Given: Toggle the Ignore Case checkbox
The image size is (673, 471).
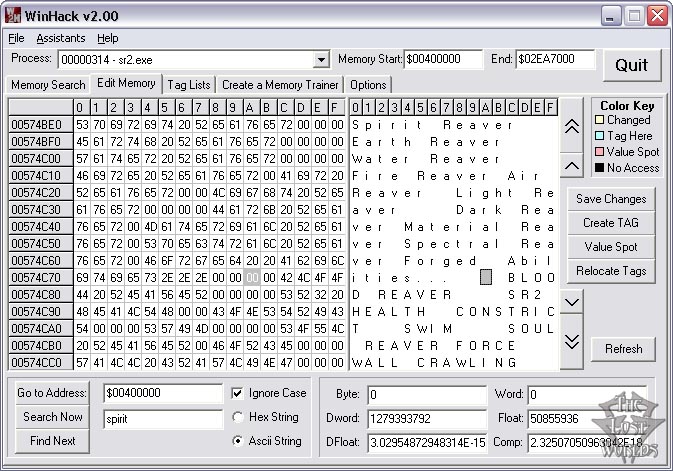Looking at the screenshot, I should click(237, 393).
